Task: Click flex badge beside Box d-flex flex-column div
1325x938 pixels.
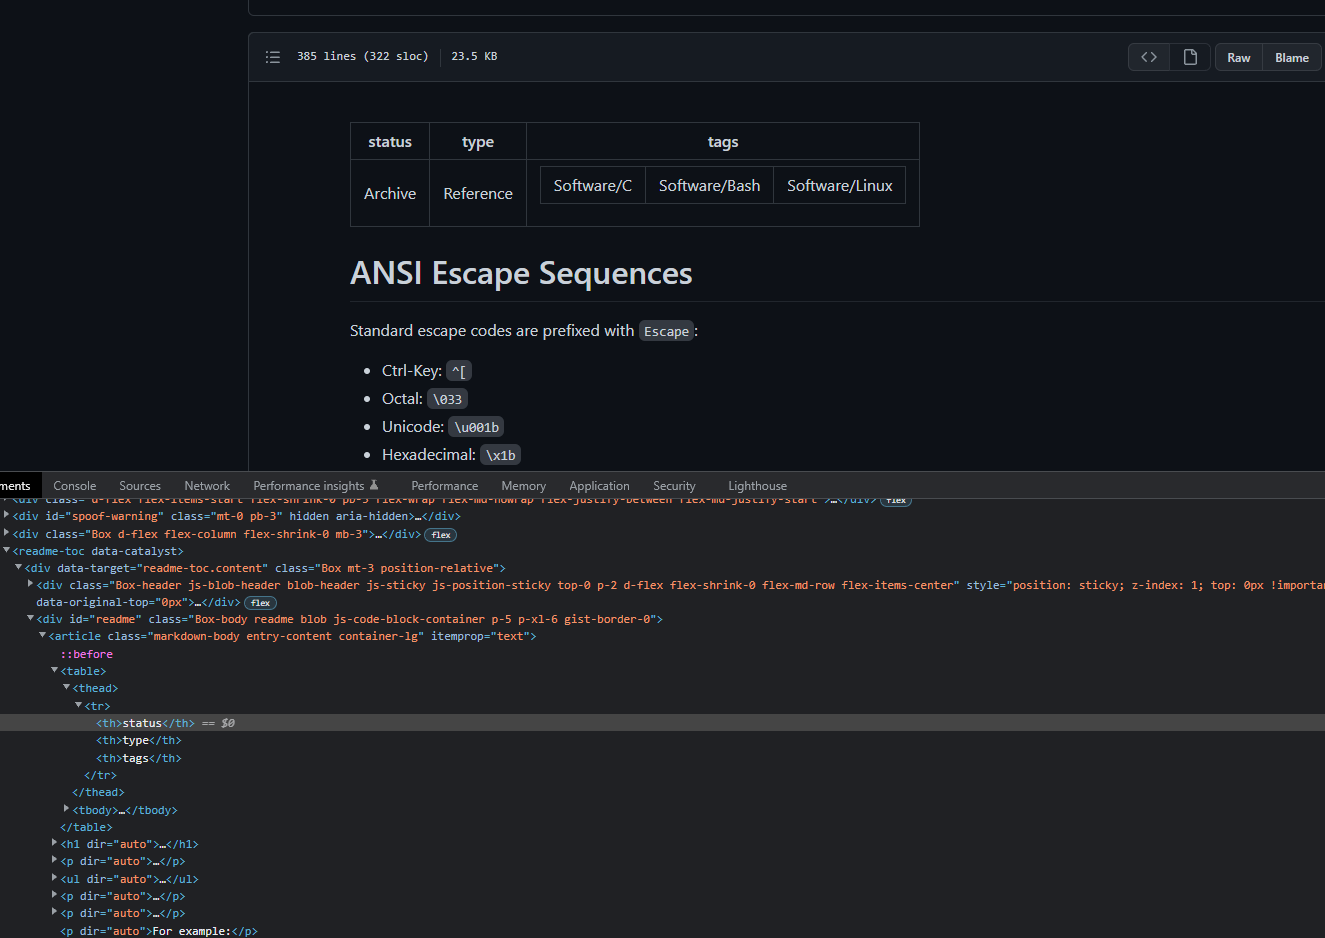Action: click(441, 535)
